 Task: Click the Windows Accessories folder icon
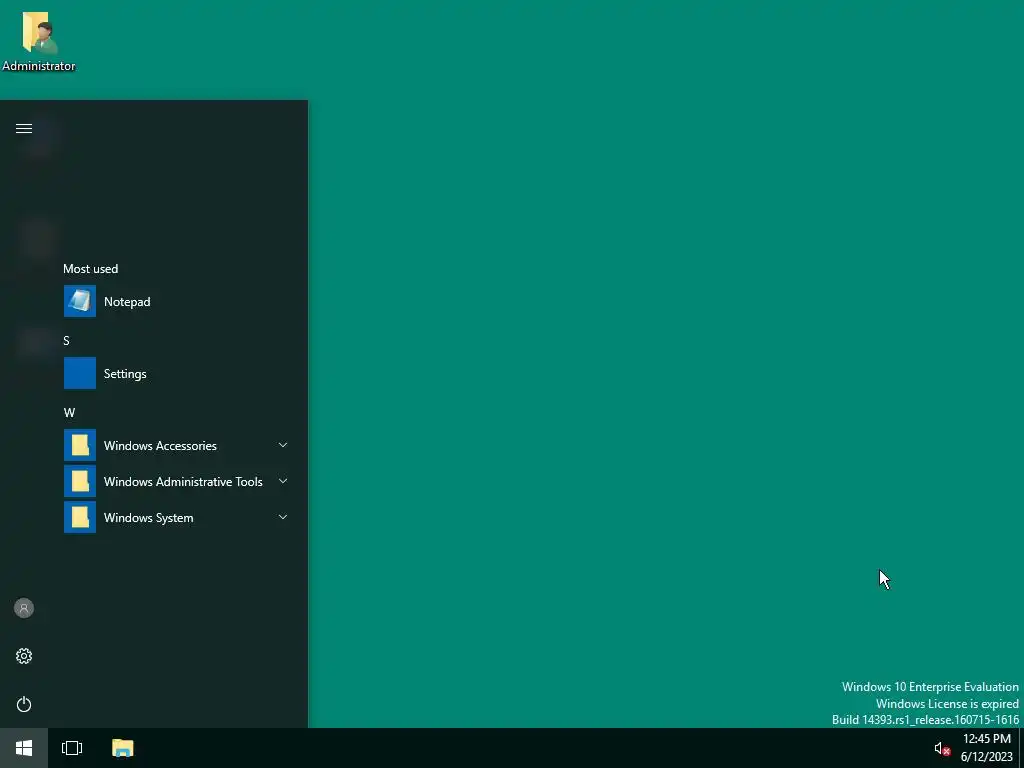click(x=80, y=445)
